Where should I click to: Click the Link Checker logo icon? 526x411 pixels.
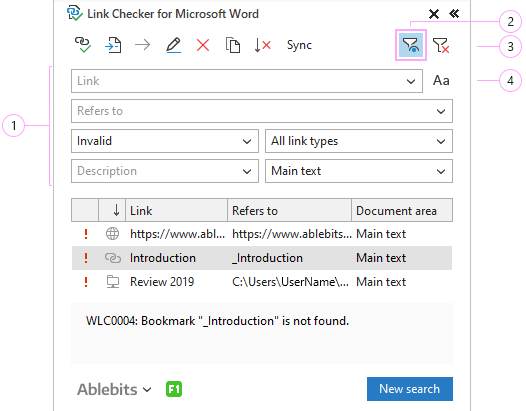[74, 13]
